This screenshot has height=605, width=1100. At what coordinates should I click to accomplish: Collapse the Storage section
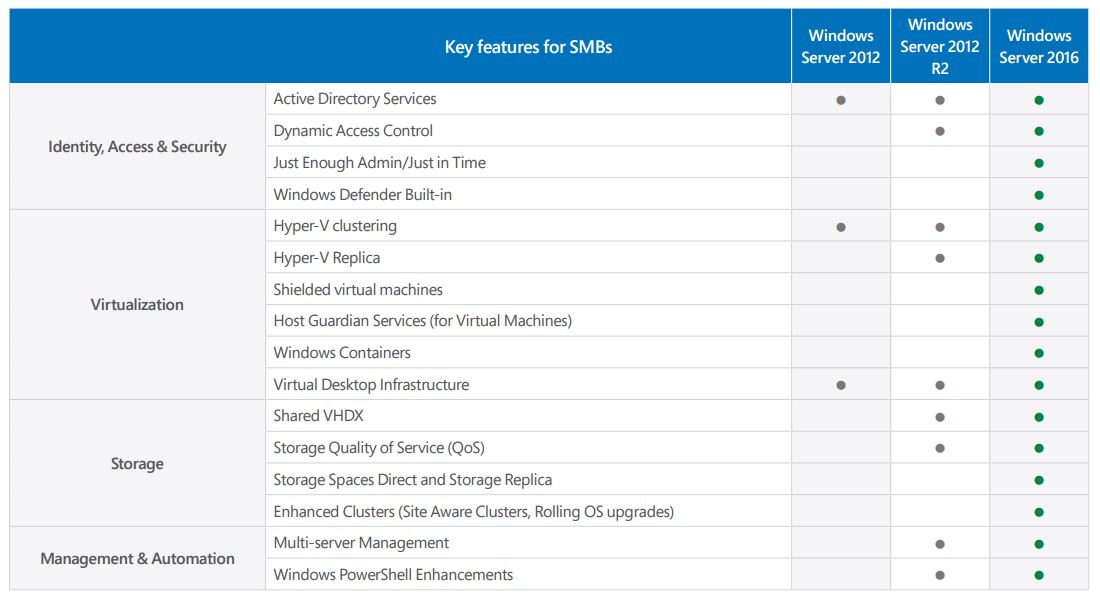pyautogui.click(x=136, y=463)
